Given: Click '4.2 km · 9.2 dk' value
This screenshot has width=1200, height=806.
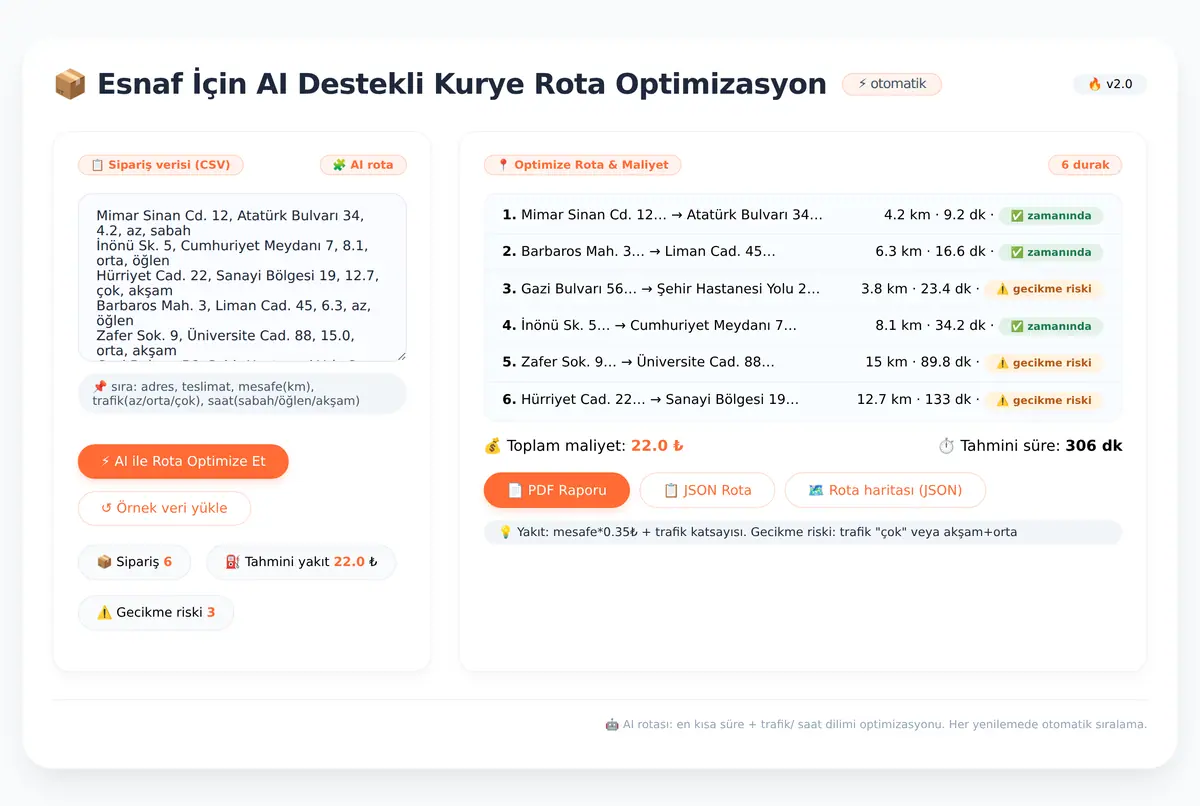Looking at the screenshot, I should [934, 215].
